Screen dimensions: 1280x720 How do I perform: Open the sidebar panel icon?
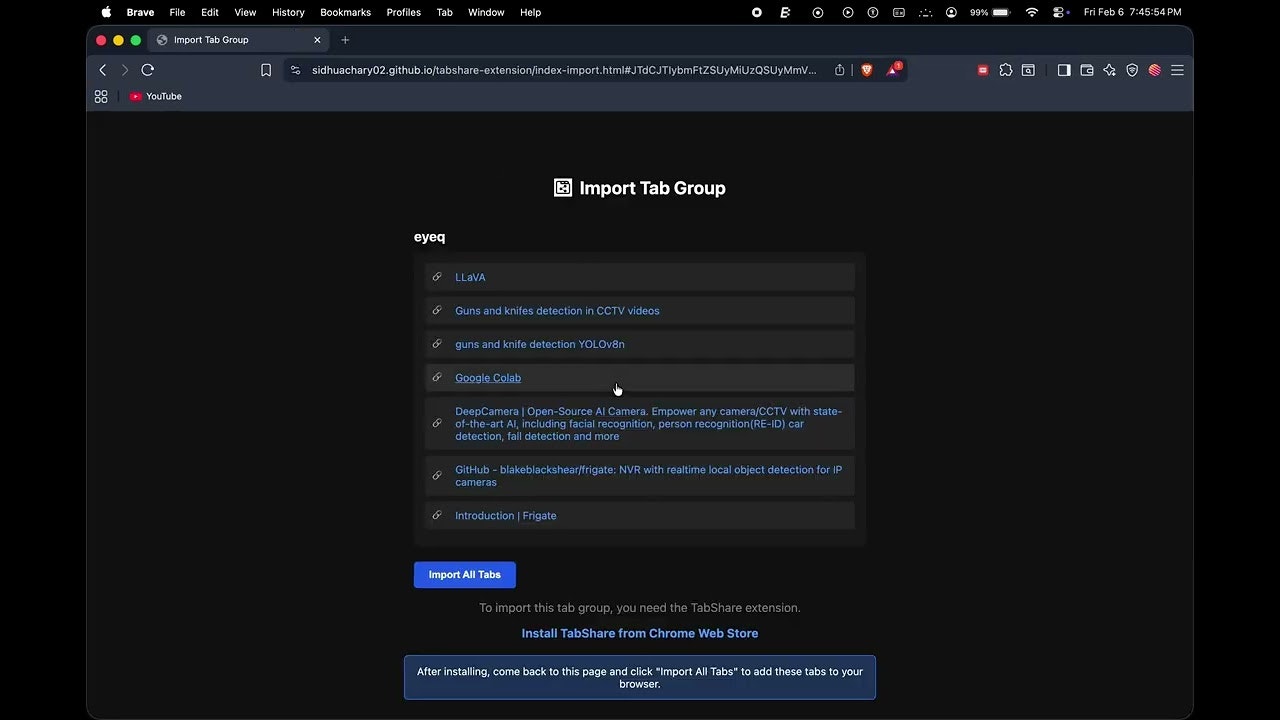[x=1064, y=70]
